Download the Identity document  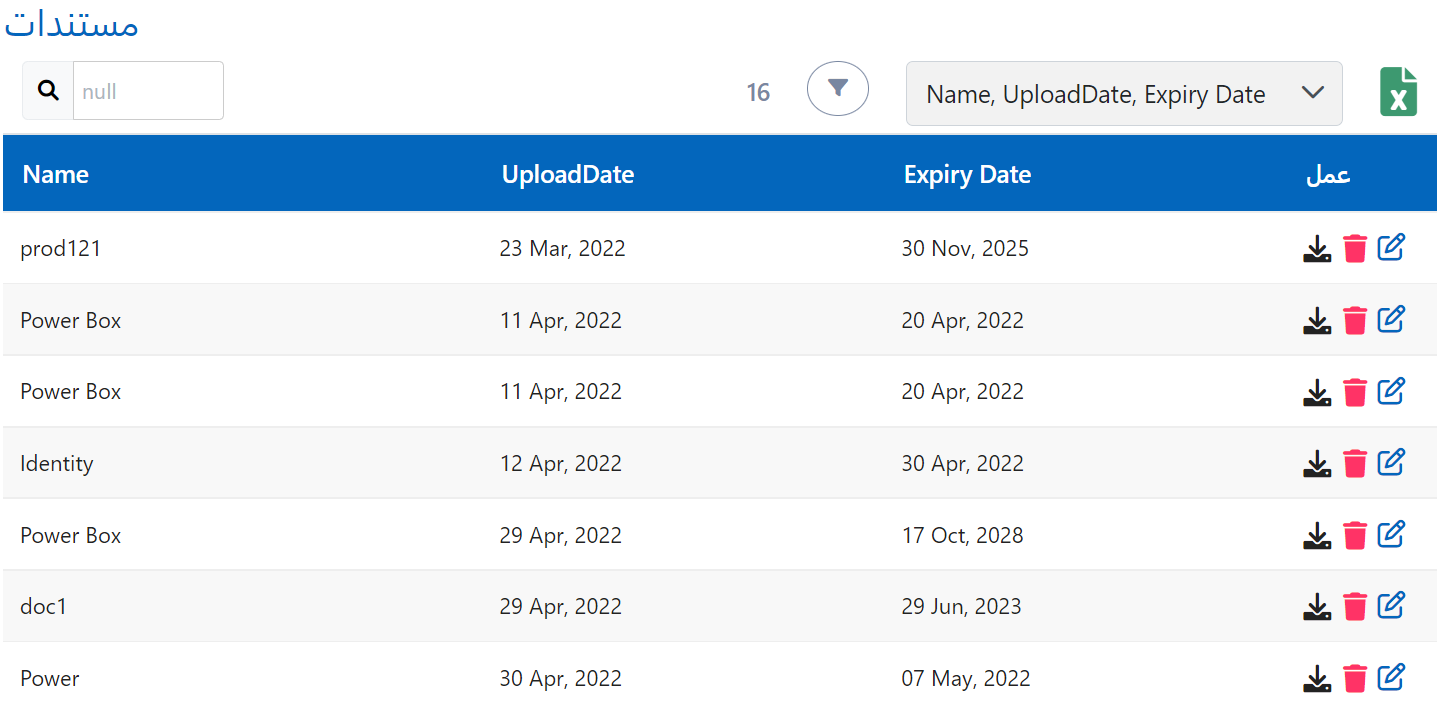pyautogui.click(x=1317, y=464)
